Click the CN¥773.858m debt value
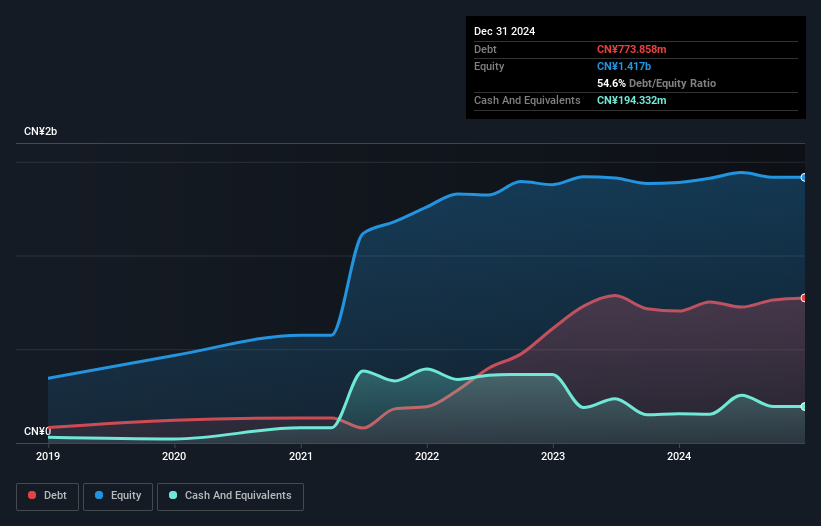This screenshot has width=821, height=526. [631, 49]
